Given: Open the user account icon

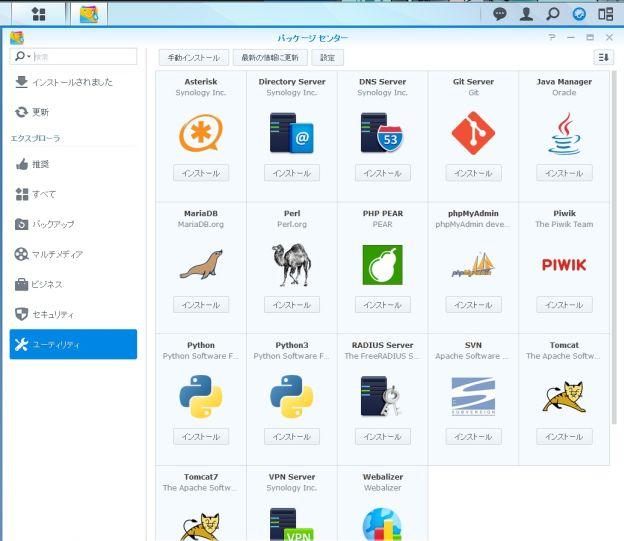Looking at the screenshot, I should (x=526, y=14).
